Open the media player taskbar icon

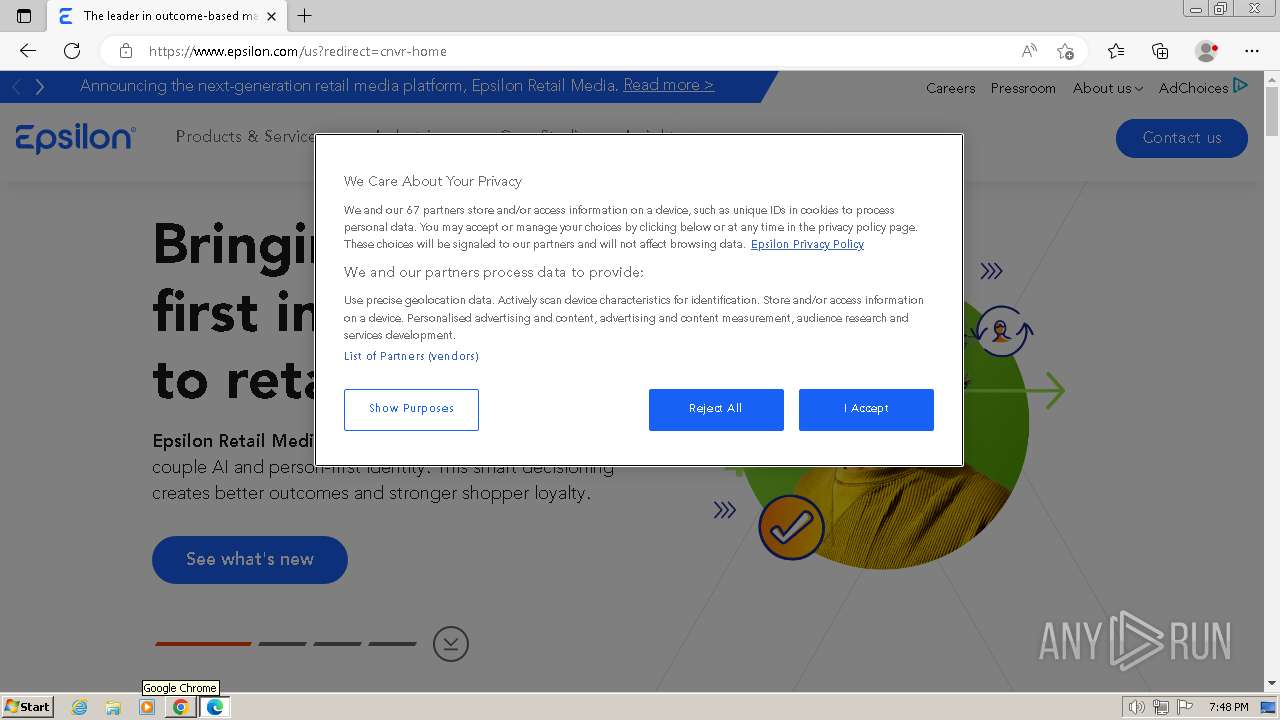(x=147, y=707)
